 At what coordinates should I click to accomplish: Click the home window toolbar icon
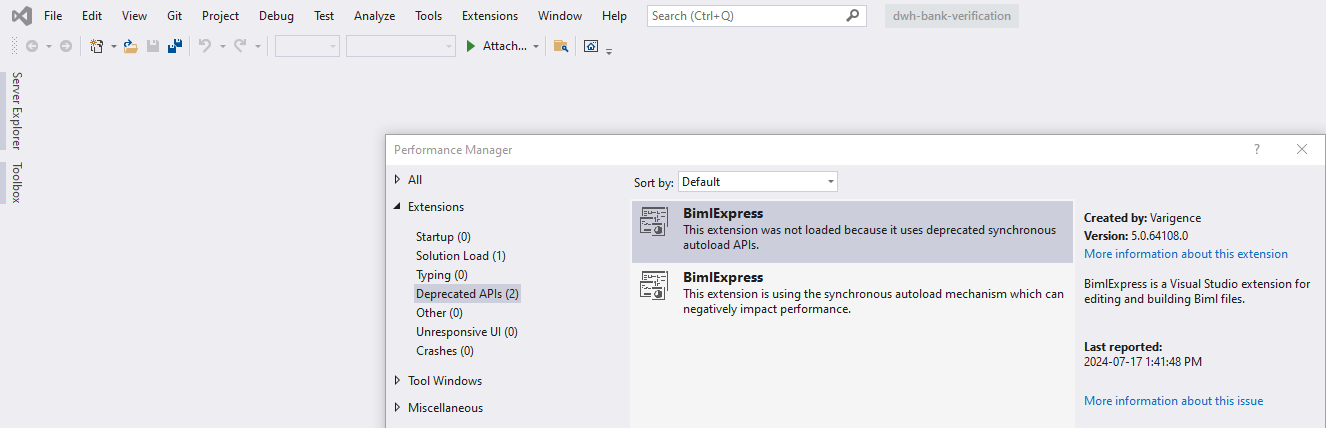[x=591, y=46]
